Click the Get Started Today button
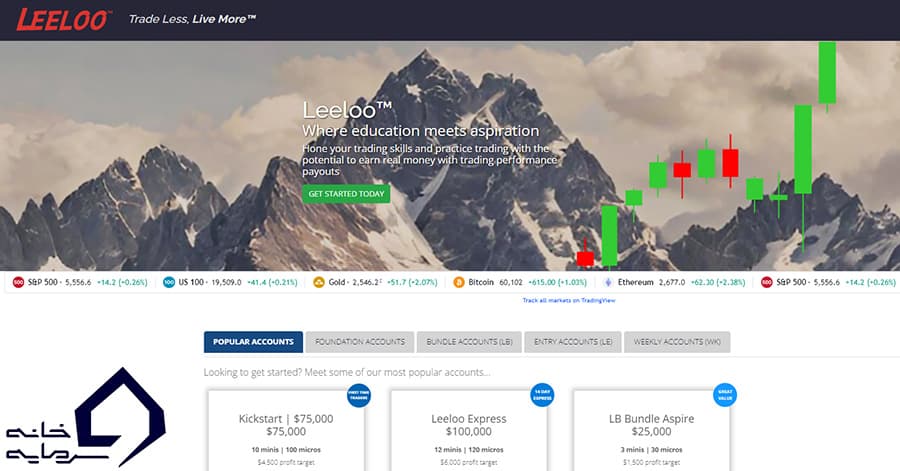Screen dimensions: 900x471 click(x=346, y=194)
